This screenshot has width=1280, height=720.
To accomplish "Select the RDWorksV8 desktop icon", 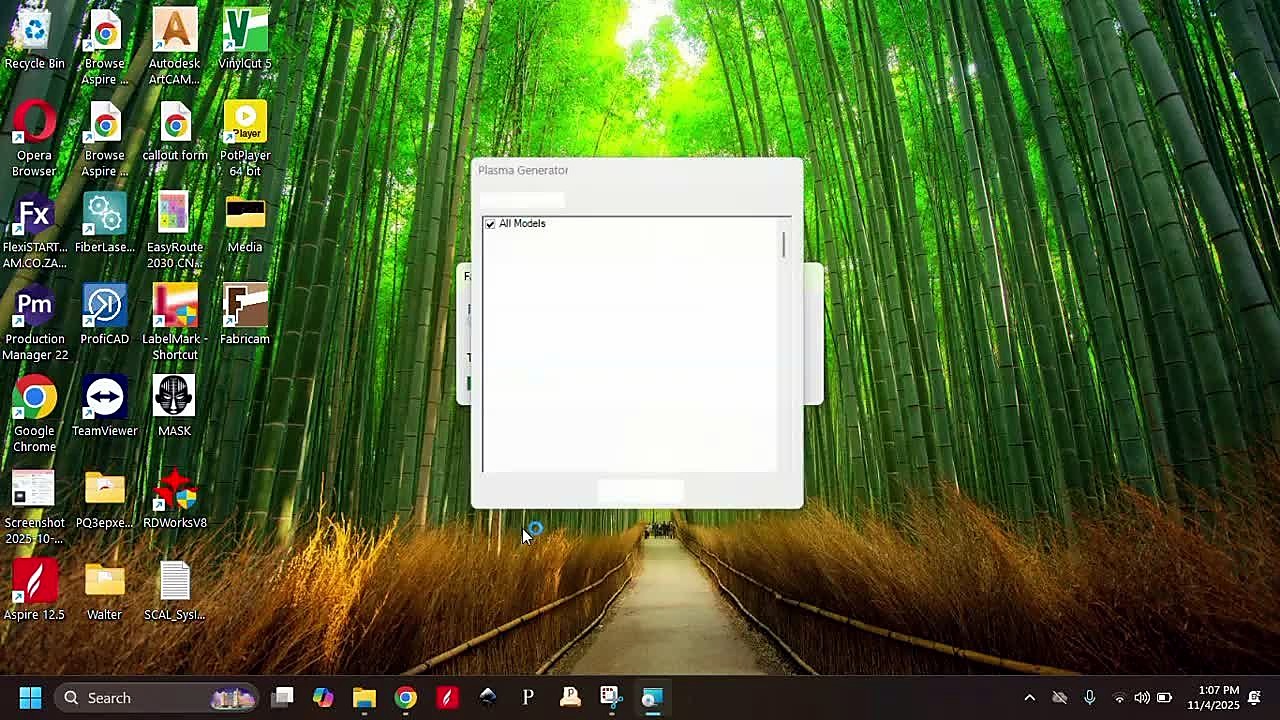I will pyautogui.click(x=174, y=500).
